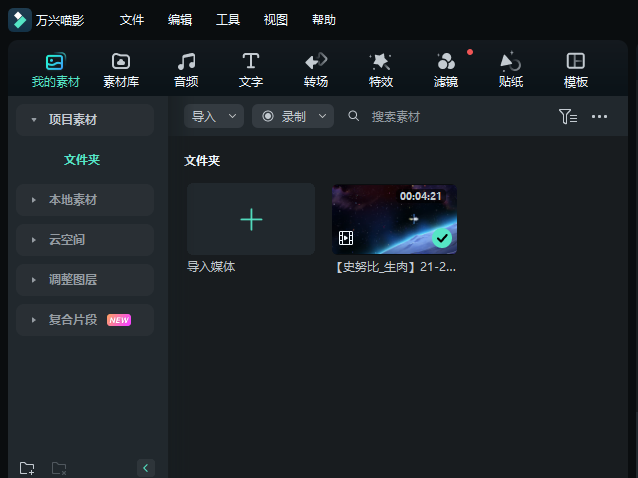Open the 导入 dropdown arrow
This screenshot has width=638, height=478.
click(x=232, y=116)
